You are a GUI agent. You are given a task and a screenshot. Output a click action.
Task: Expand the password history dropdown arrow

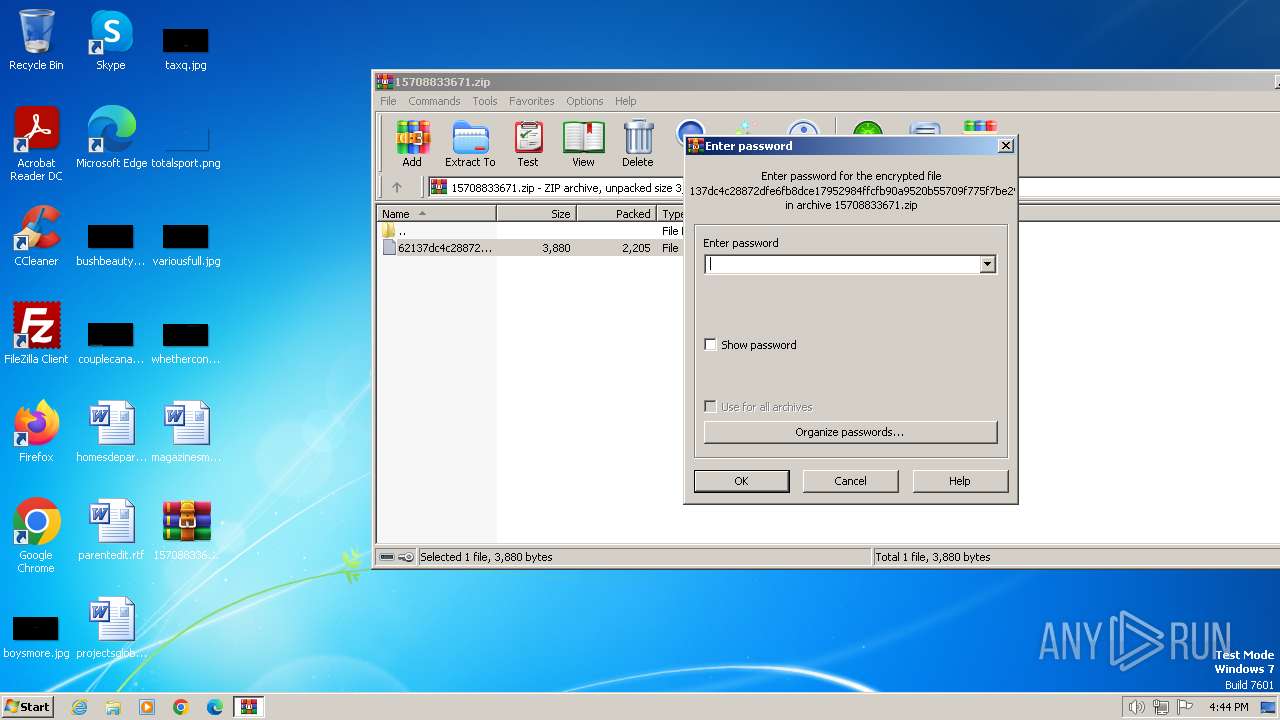[987, 264]
